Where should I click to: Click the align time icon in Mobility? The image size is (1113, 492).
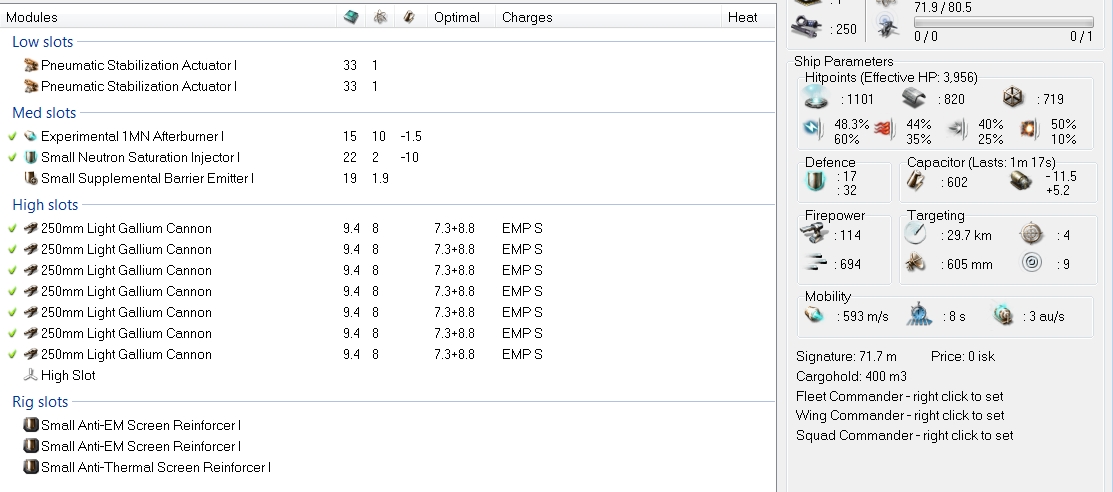[x=920, y=316]
